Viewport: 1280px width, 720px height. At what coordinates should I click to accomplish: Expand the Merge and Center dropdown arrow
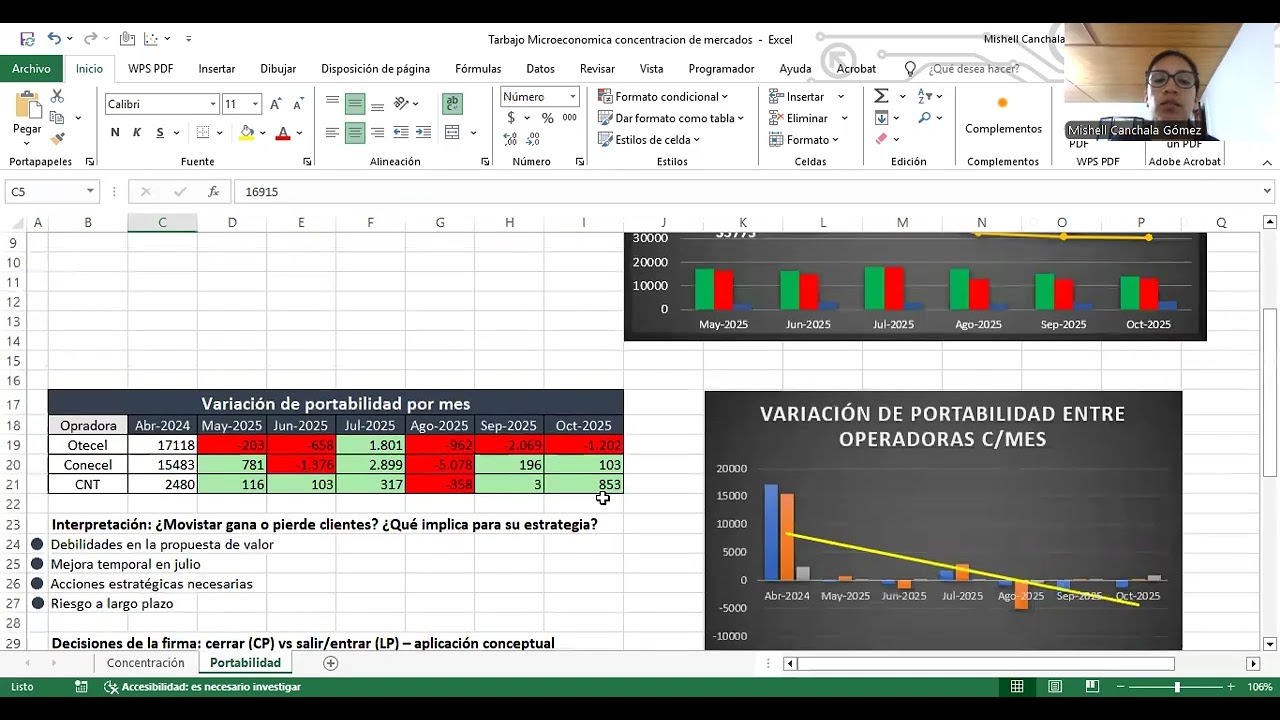coord(473,132)
